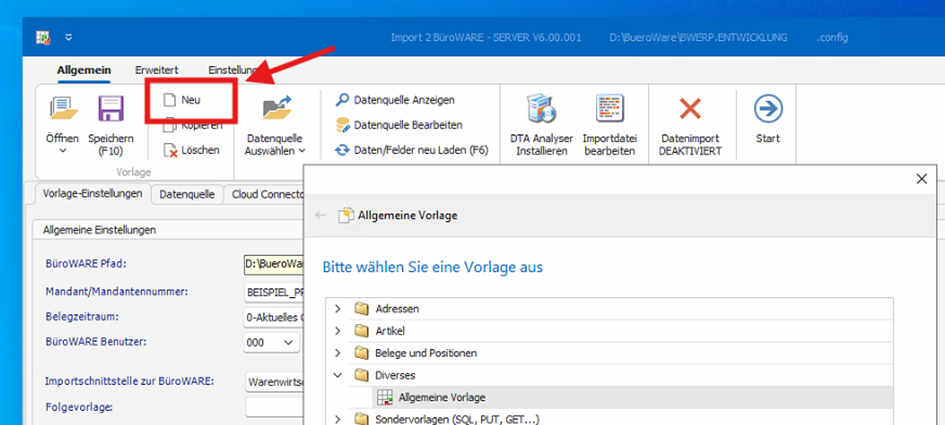This screenshot has width=945, height=425.
Task: Click the app icon in title bar
Action: point(43,37)
